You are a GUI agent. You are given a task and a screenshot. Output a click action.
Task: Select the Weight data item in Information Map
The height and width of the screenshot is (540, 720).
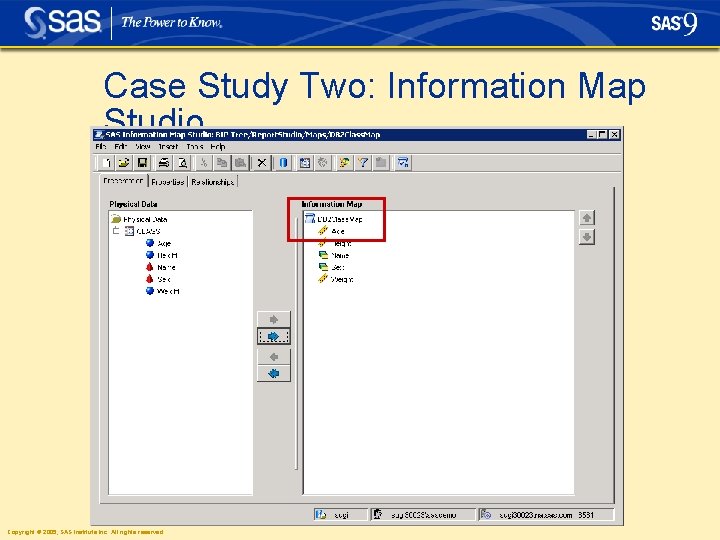pos(336,279)
